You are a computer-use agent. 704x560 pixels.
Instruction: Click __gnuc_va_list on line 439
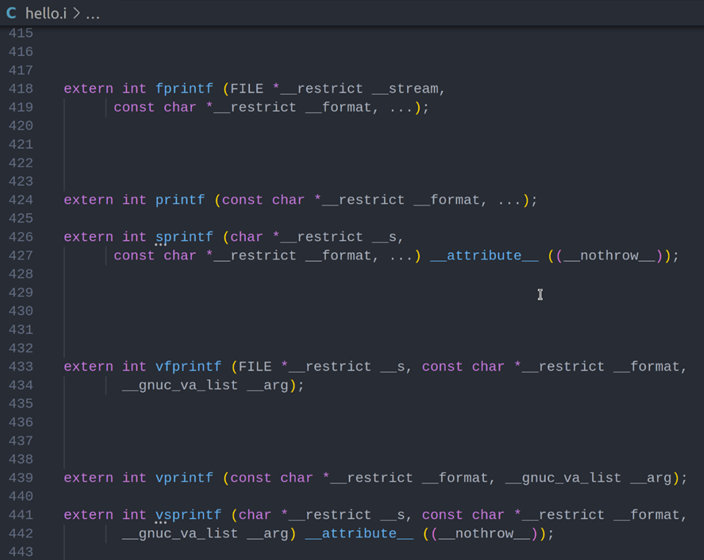[x=563, y=478]
